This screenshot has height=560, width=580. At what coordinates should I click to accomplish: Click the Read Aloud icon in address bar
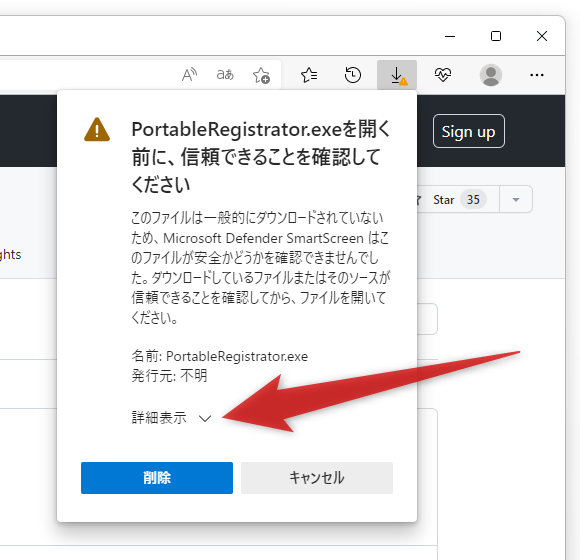[x=189, y=75]
